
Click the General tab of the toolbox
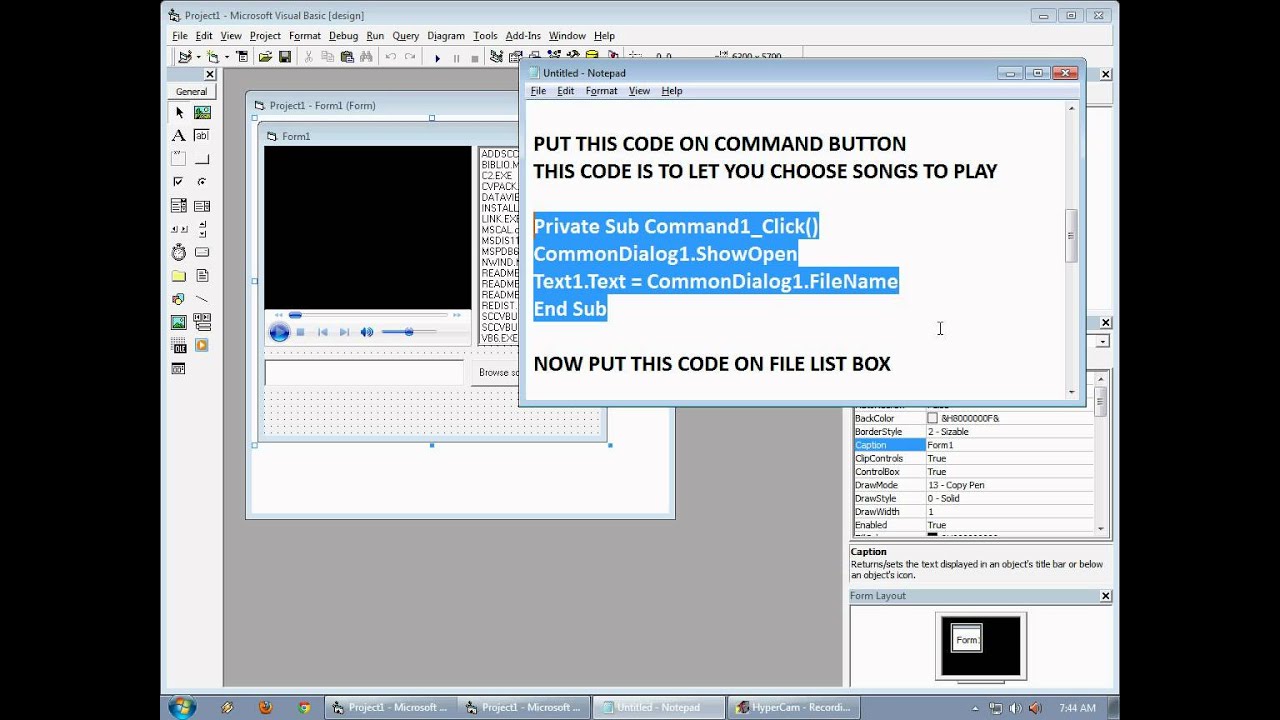click(192, 91)
